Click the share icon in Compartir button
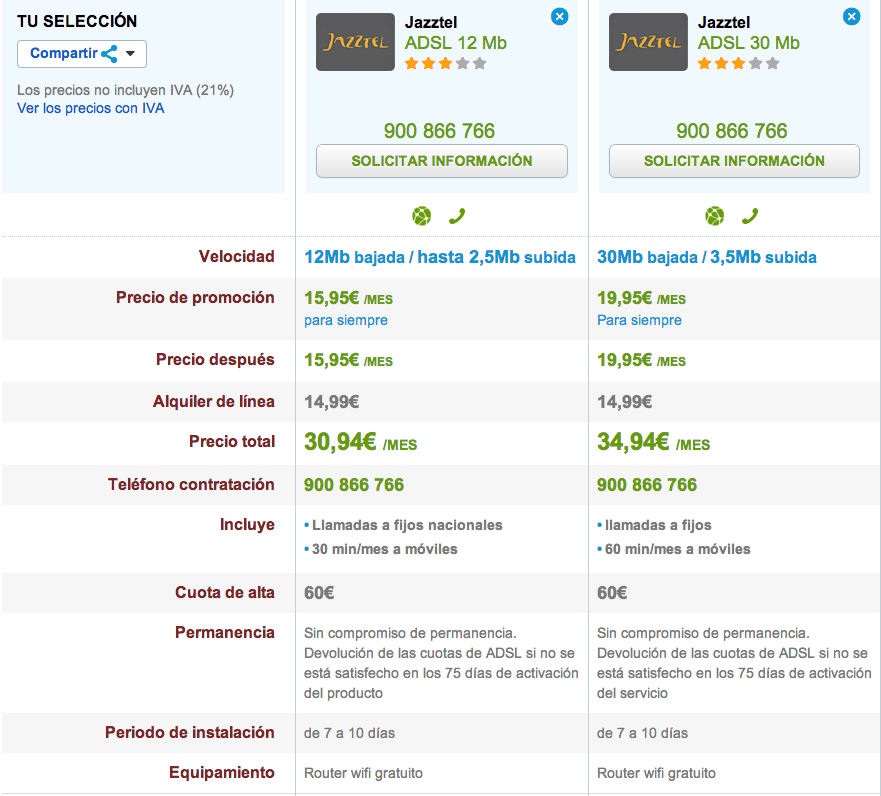This screenshot has width=881, height=796. tap(109, 54)
